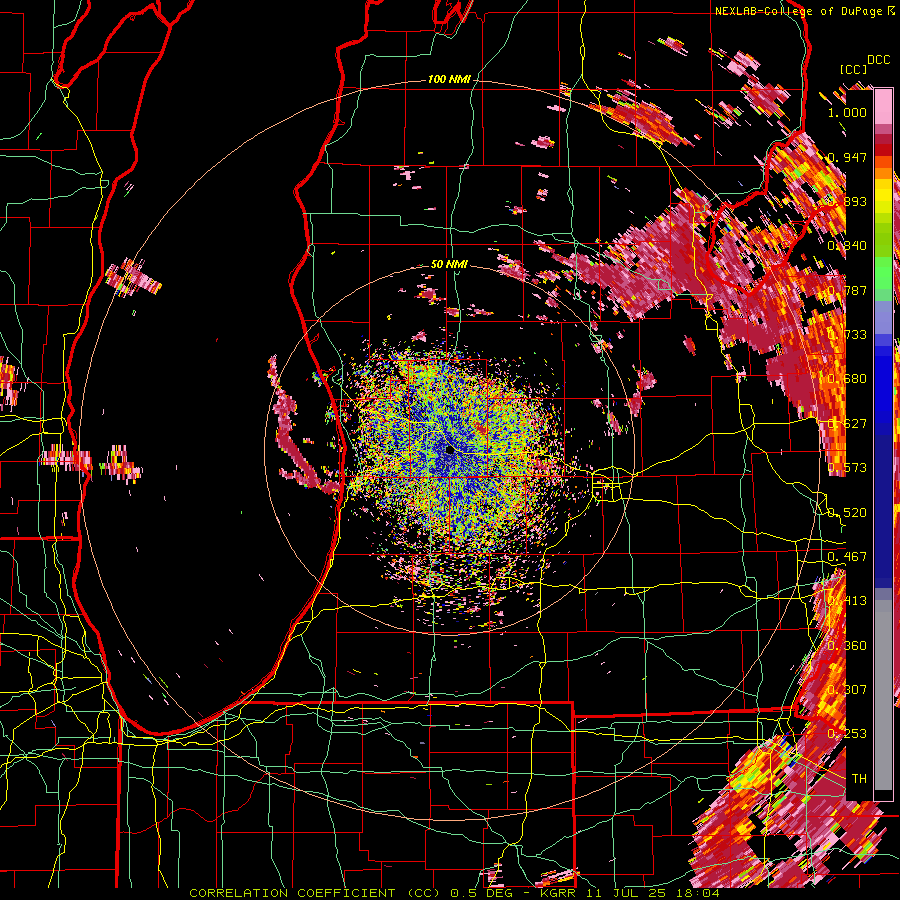Click the 0.787 scale value

[x=847, y=290]
